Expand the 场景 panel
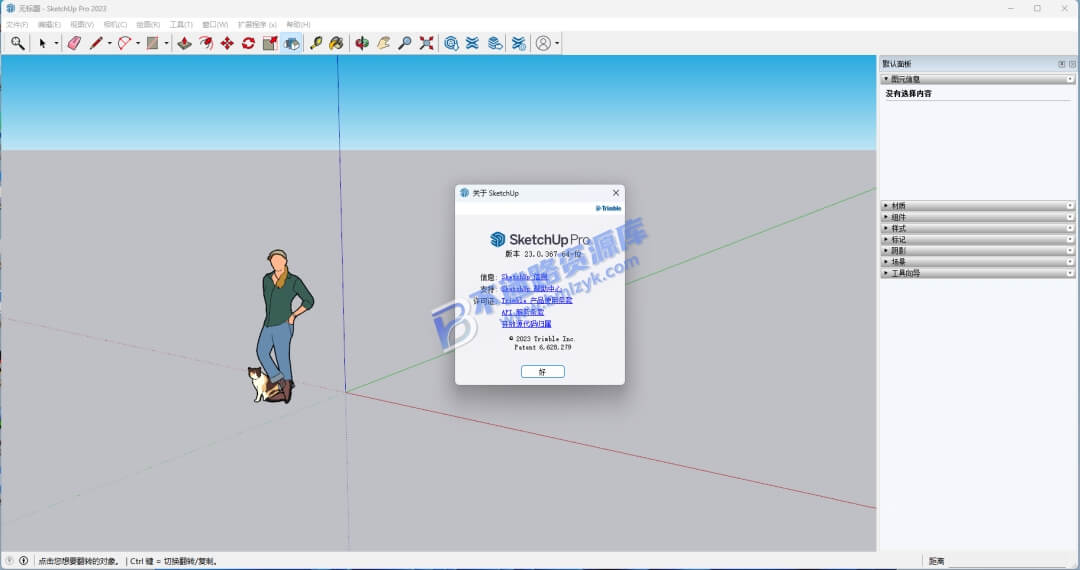The width and height of the screenshot is (1080, 570). pyautogui.click(x=978, y=262)
